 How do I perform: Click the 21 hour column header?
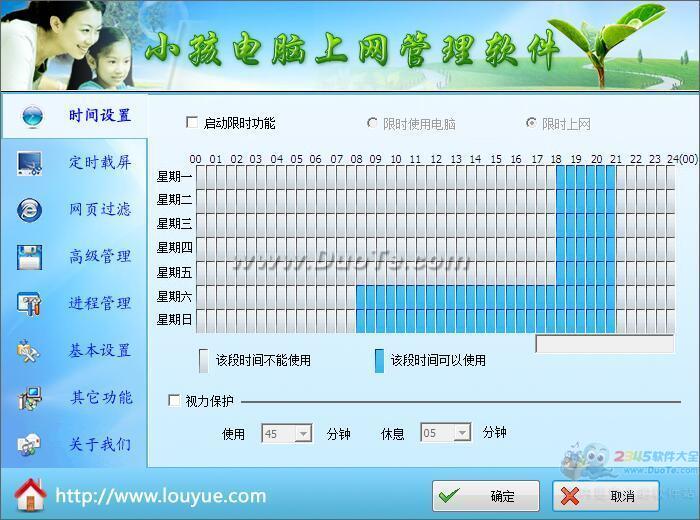point(616,159)
